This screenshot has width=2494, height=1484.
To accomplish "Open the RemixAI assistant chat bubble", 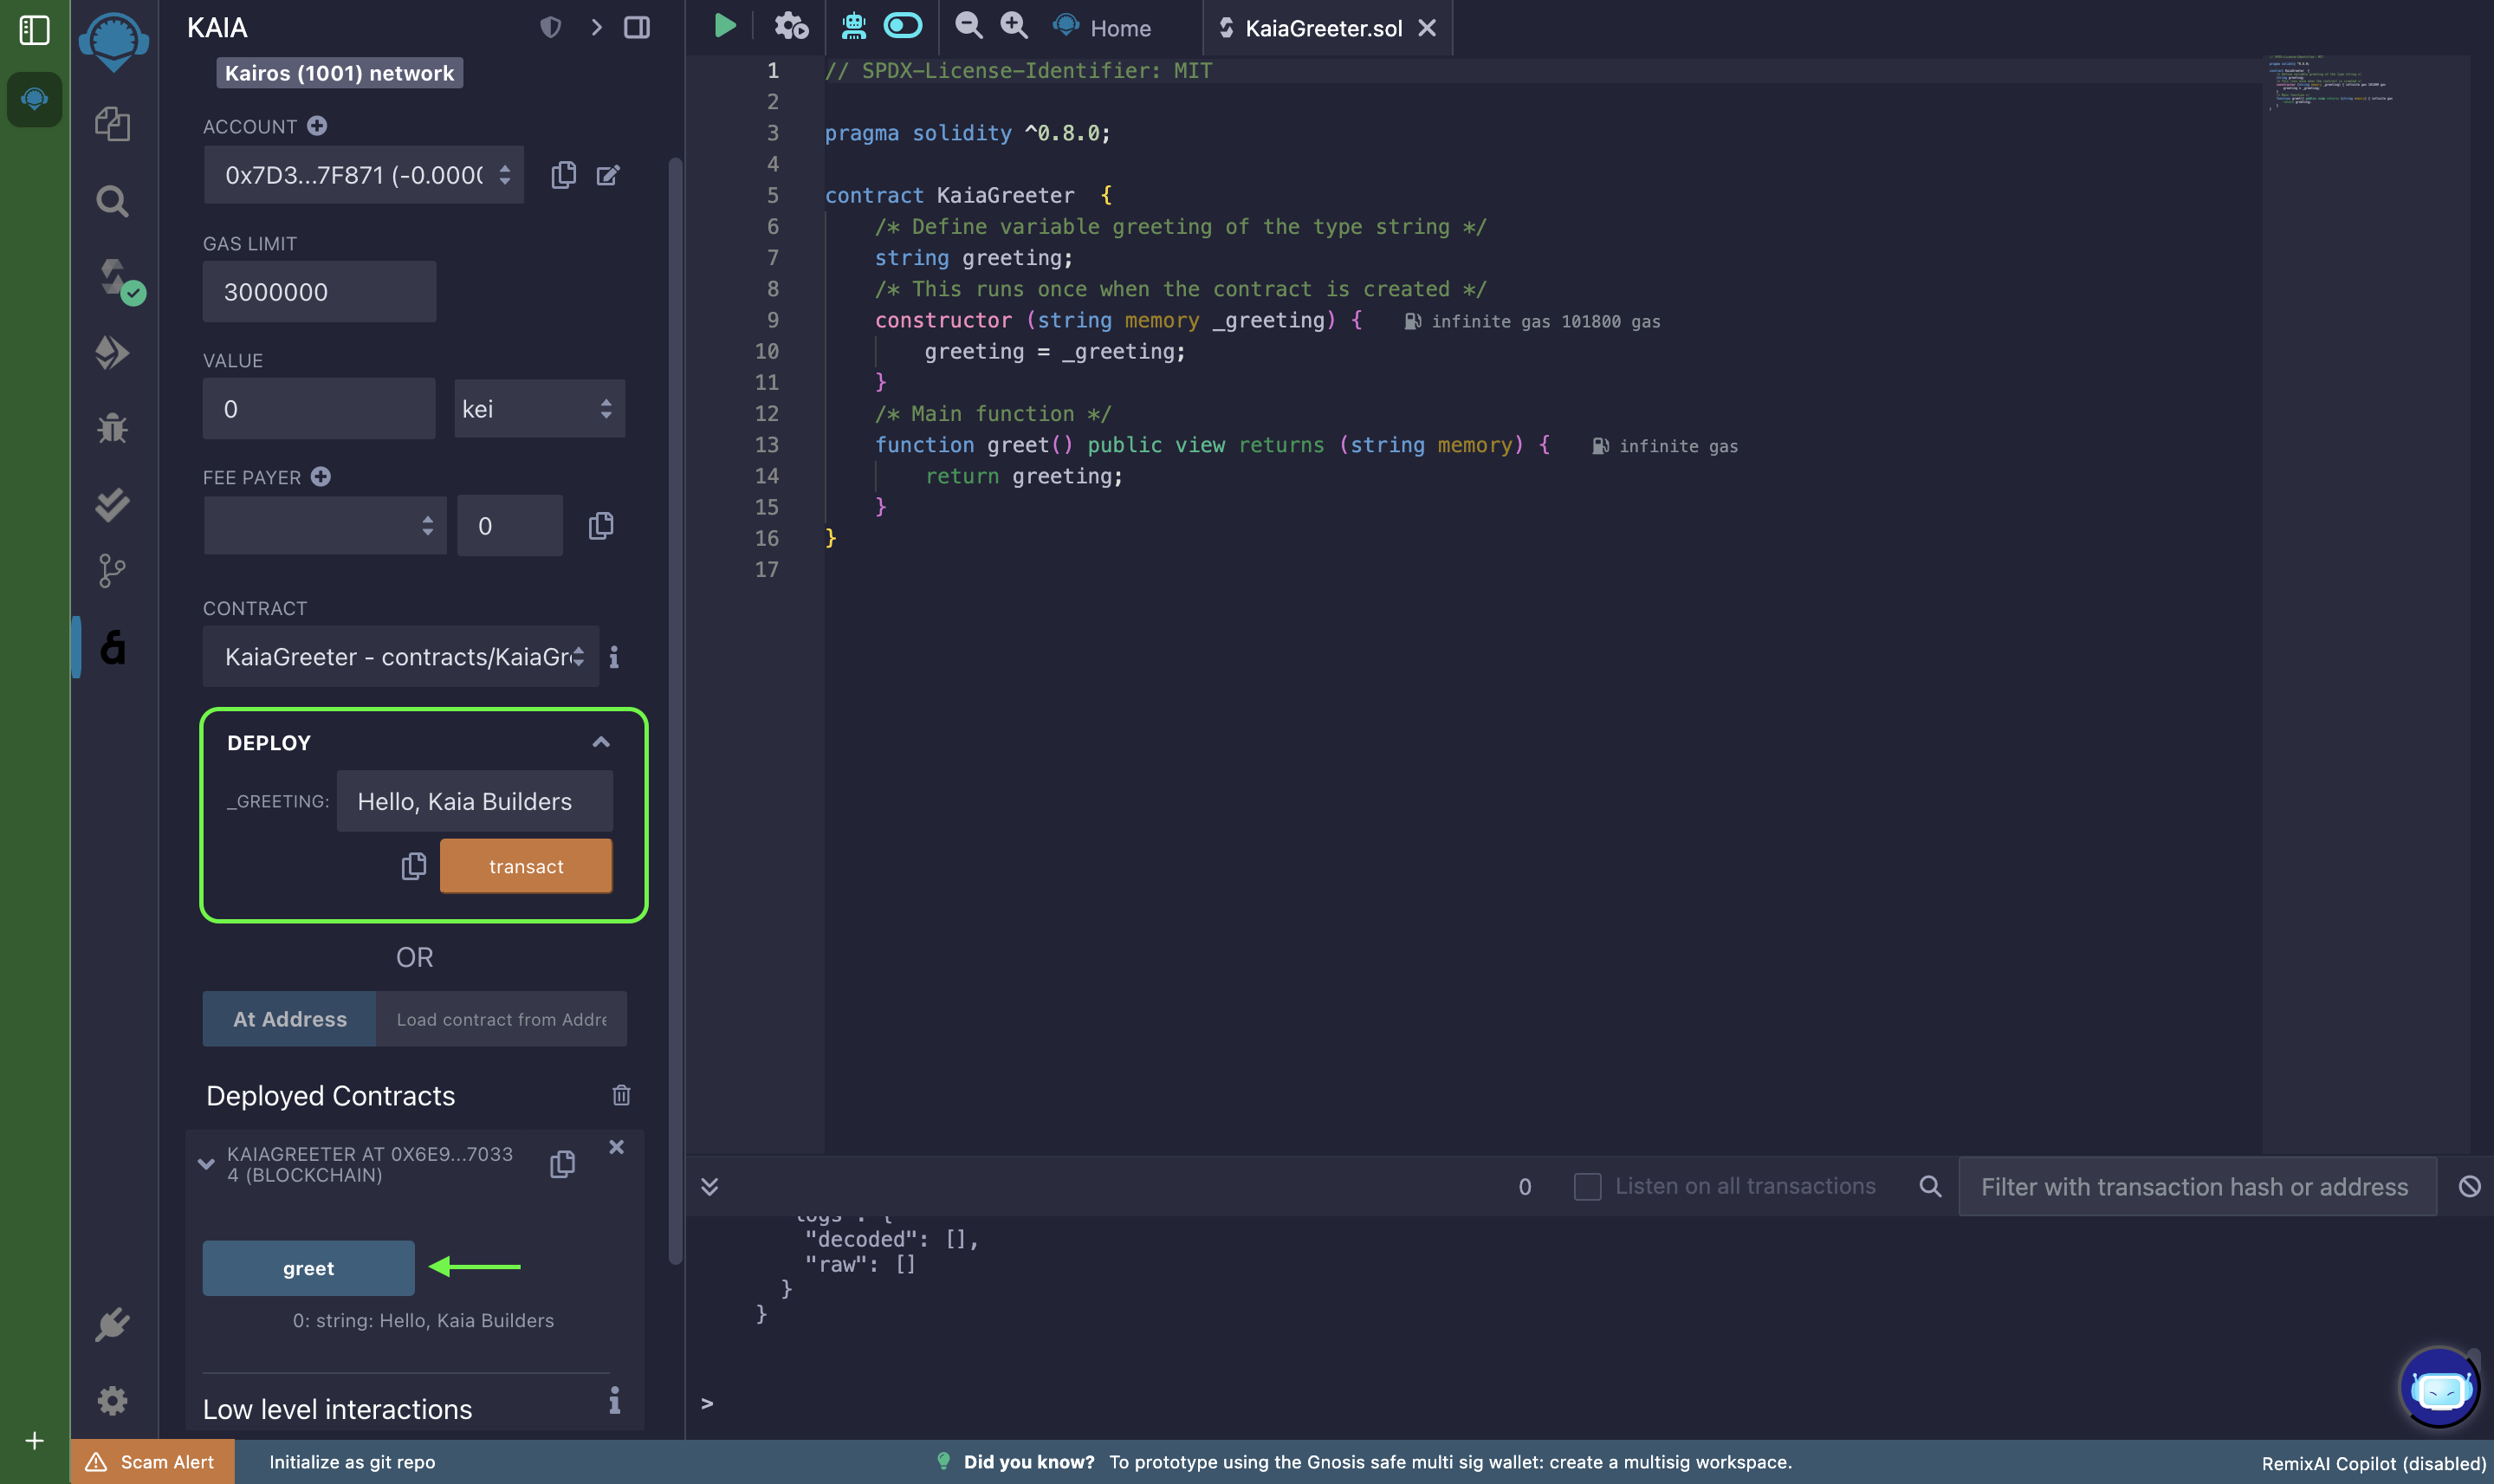I will tap(2439, 1387).
